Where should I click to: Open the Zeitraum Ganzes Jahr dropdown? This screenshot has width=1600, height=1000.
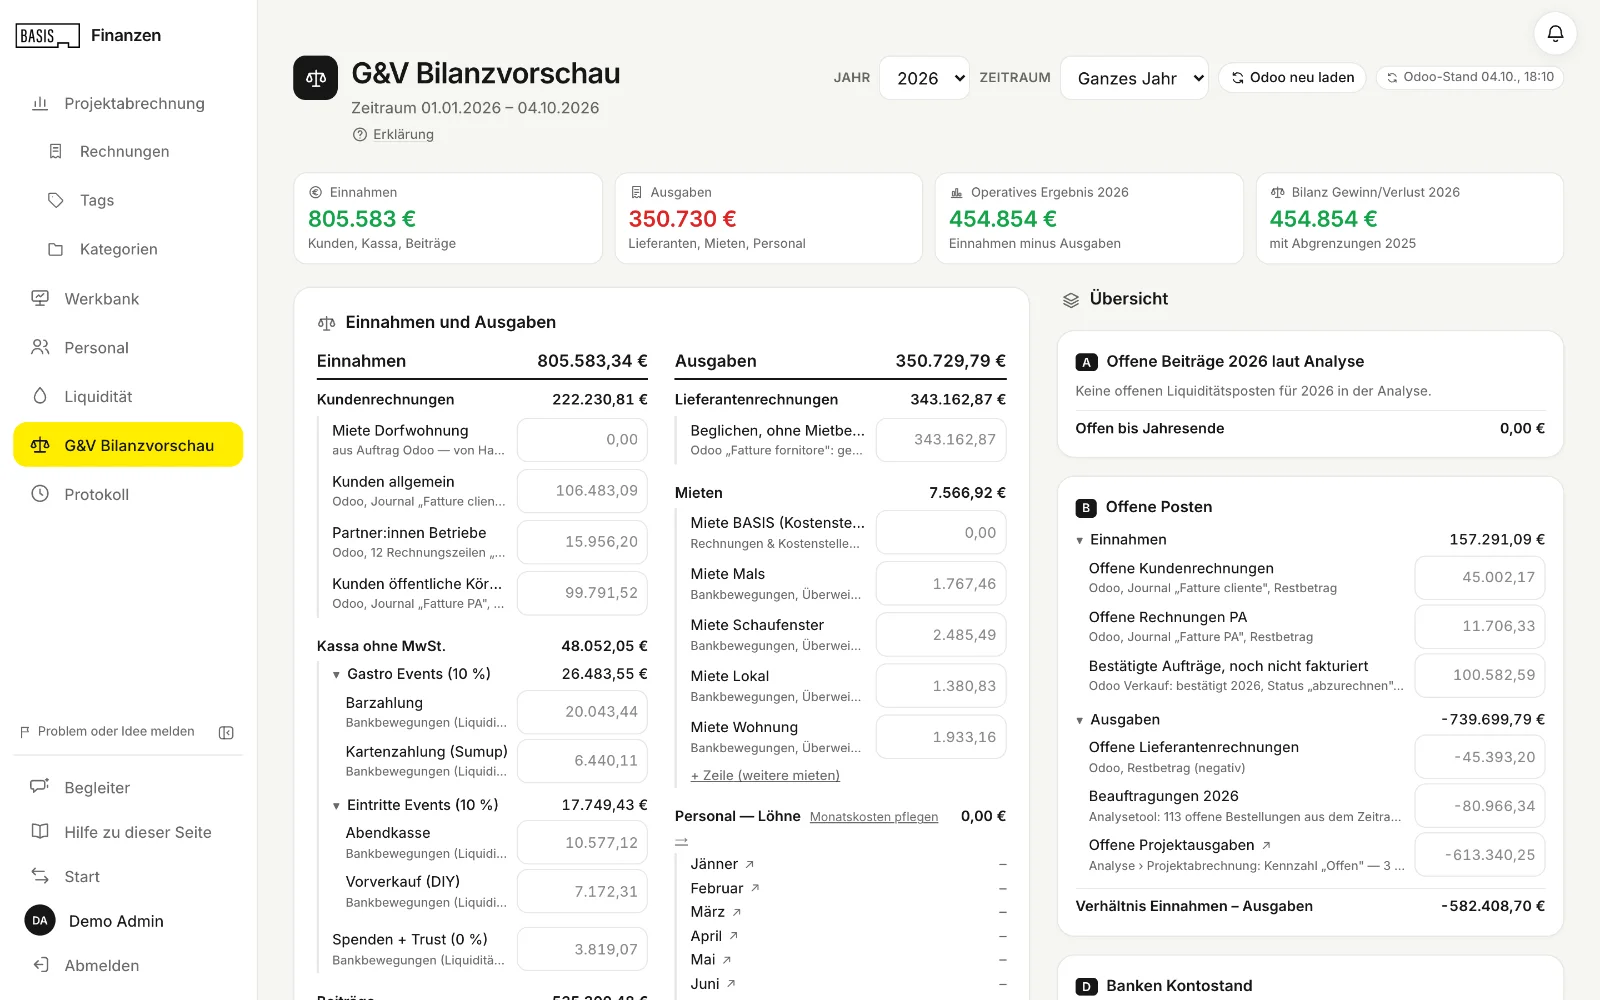1134,78
